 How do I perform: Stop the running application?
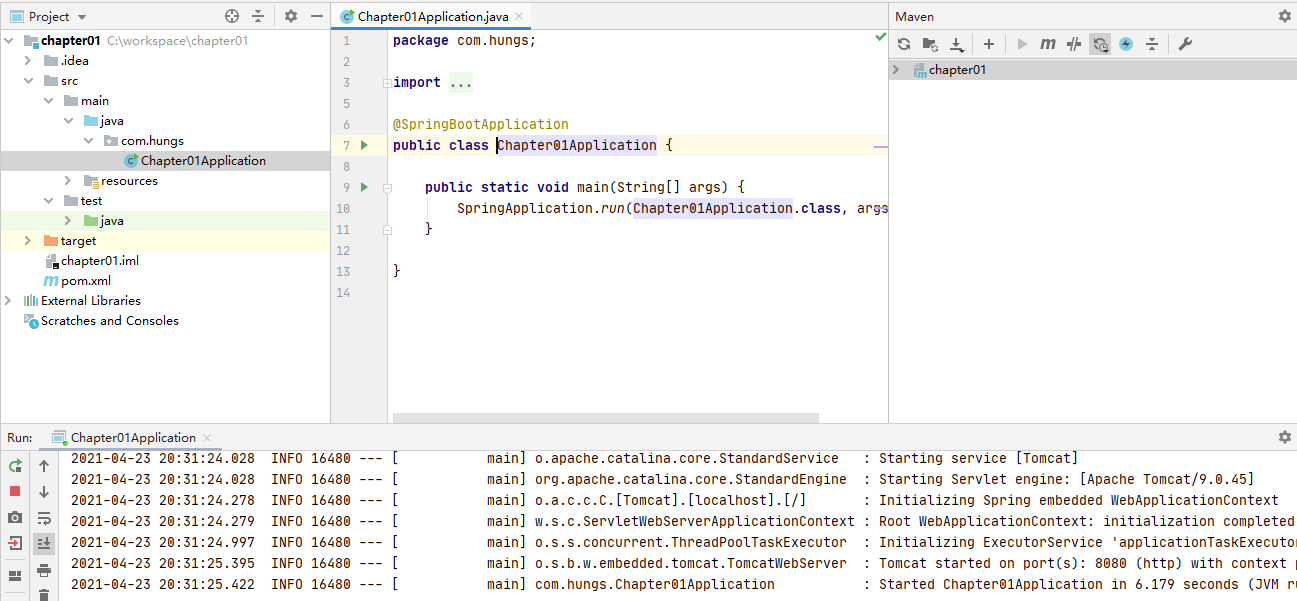click(x=15, y=491)
